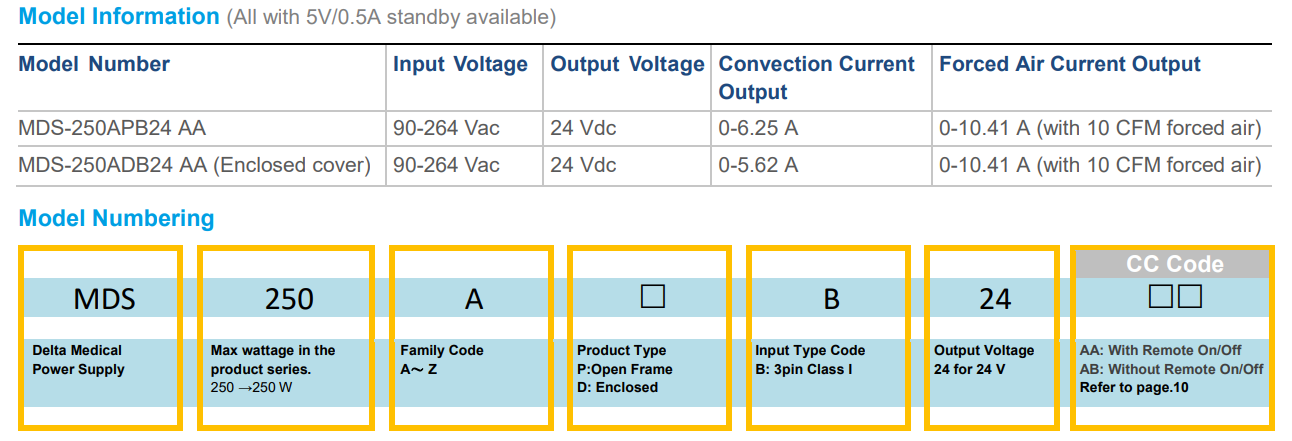
Task: Click the gray "CC Code" label
Action: pyautogui.click(x=1174, y=264)
